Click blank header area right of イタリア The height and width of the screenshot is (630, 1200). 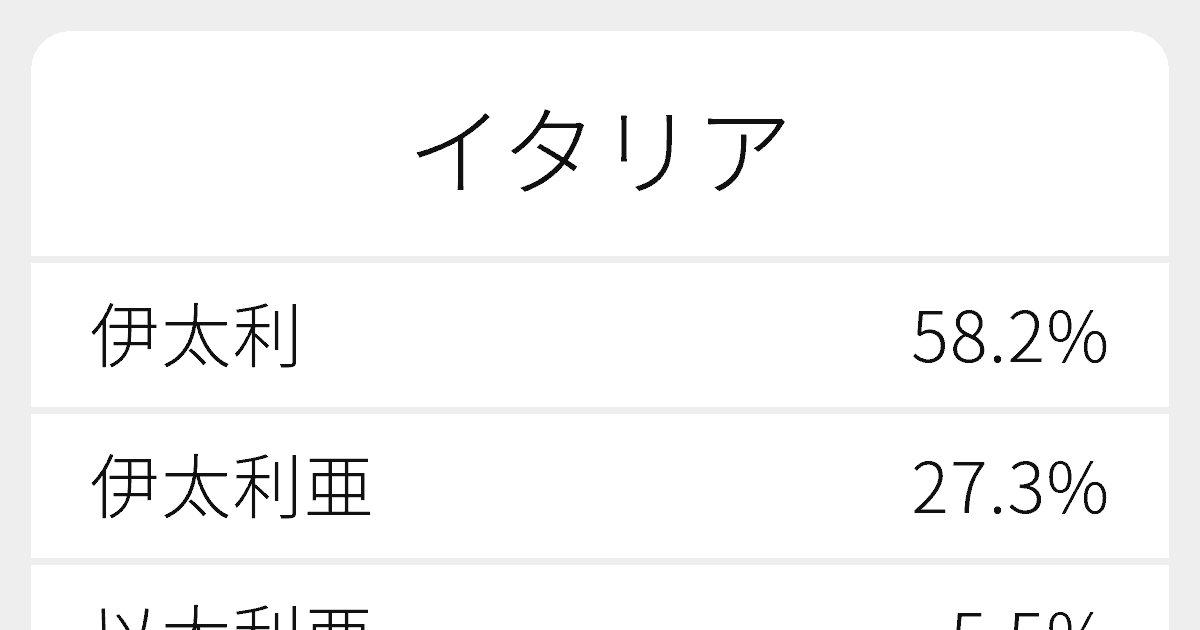(x=980, y=150)
